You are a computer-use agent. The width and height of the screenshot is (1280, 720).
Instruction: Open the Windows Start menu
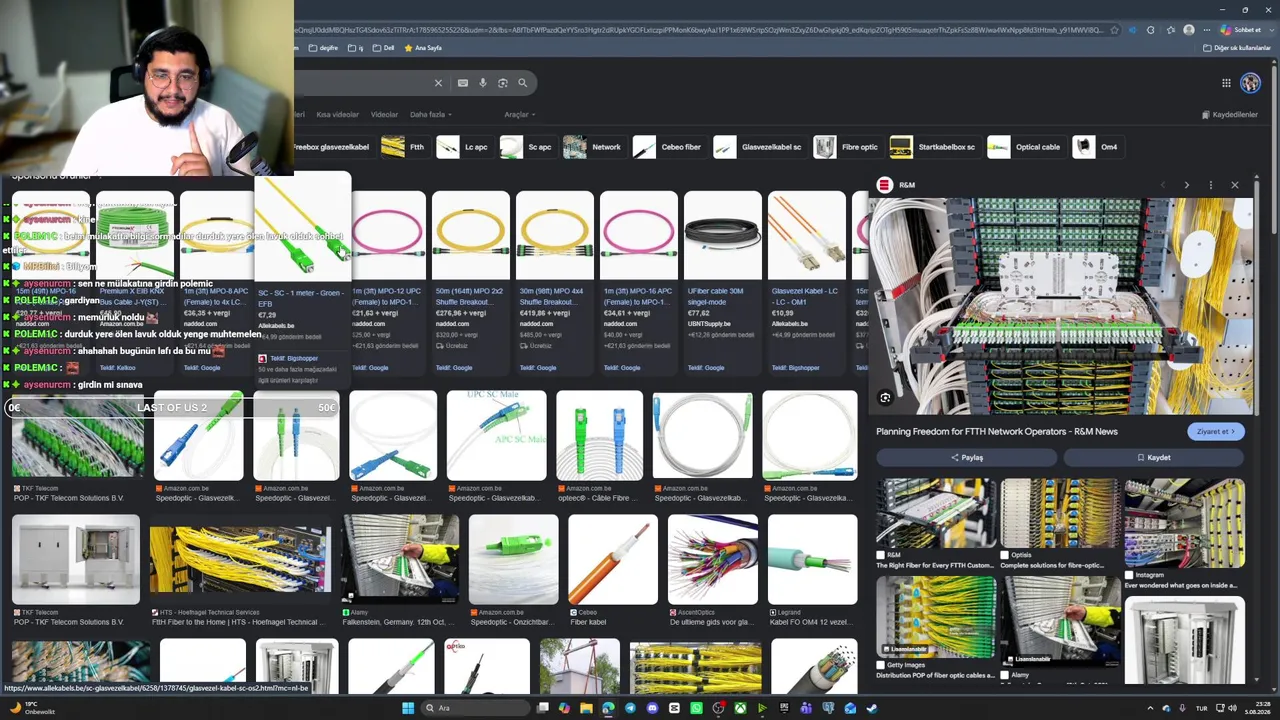click(x=408, y=708)
